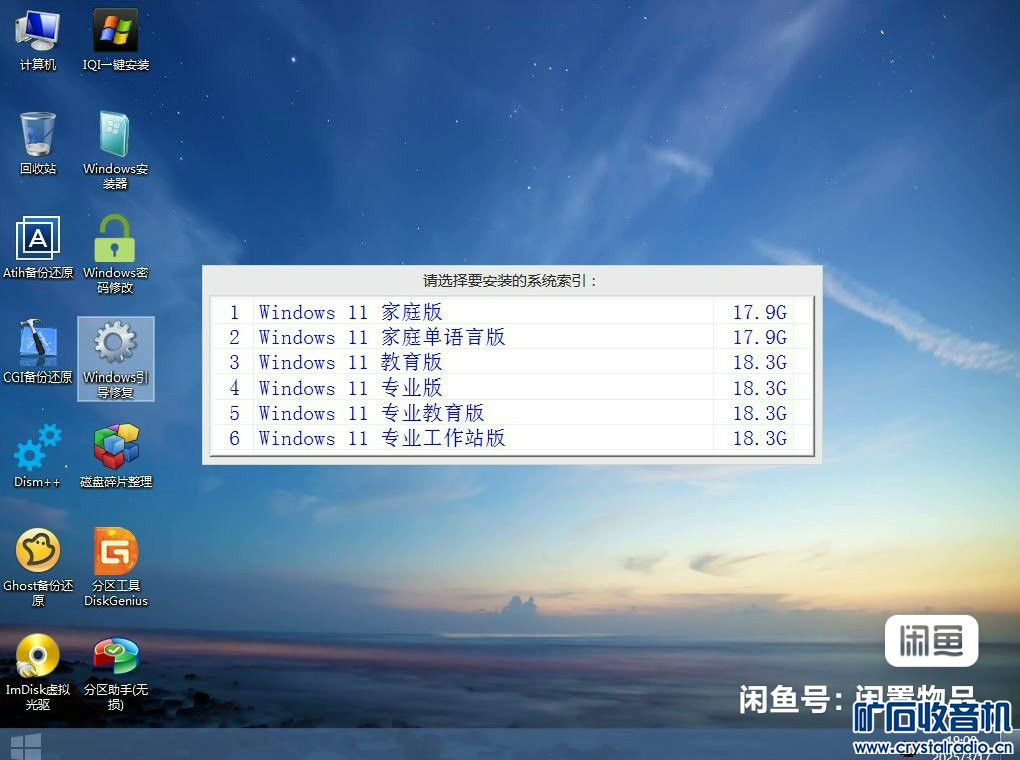Select the CGI备份还原 hammer icon
Image resolution: width=1020 pixels, height=760 pixels.
tap(38, 352)
